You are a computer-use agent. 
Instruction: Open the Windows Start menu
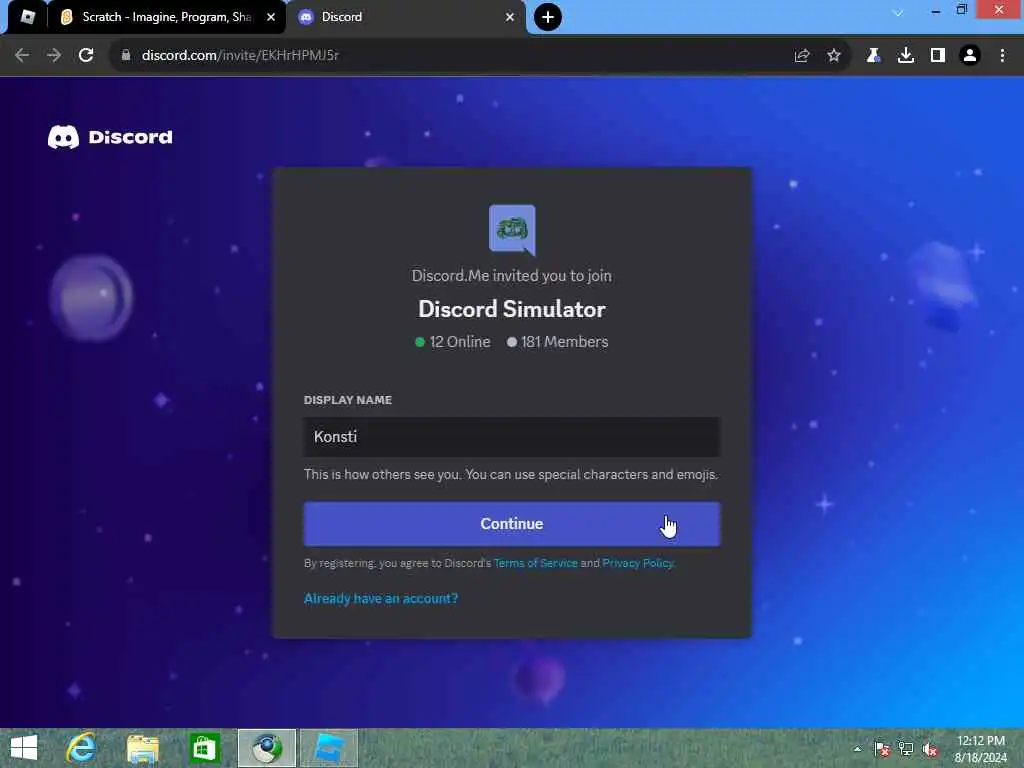24,748
